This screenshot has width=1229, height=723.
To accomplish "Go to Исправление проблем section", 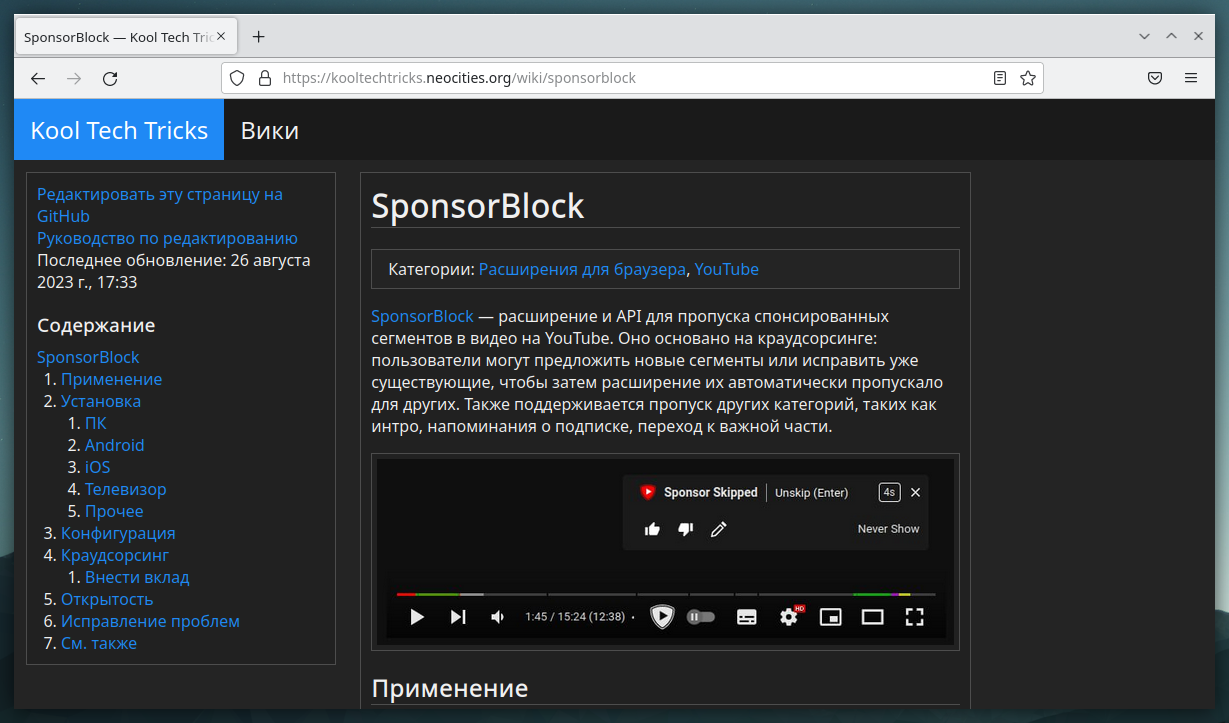I will (x=150, y=621).
